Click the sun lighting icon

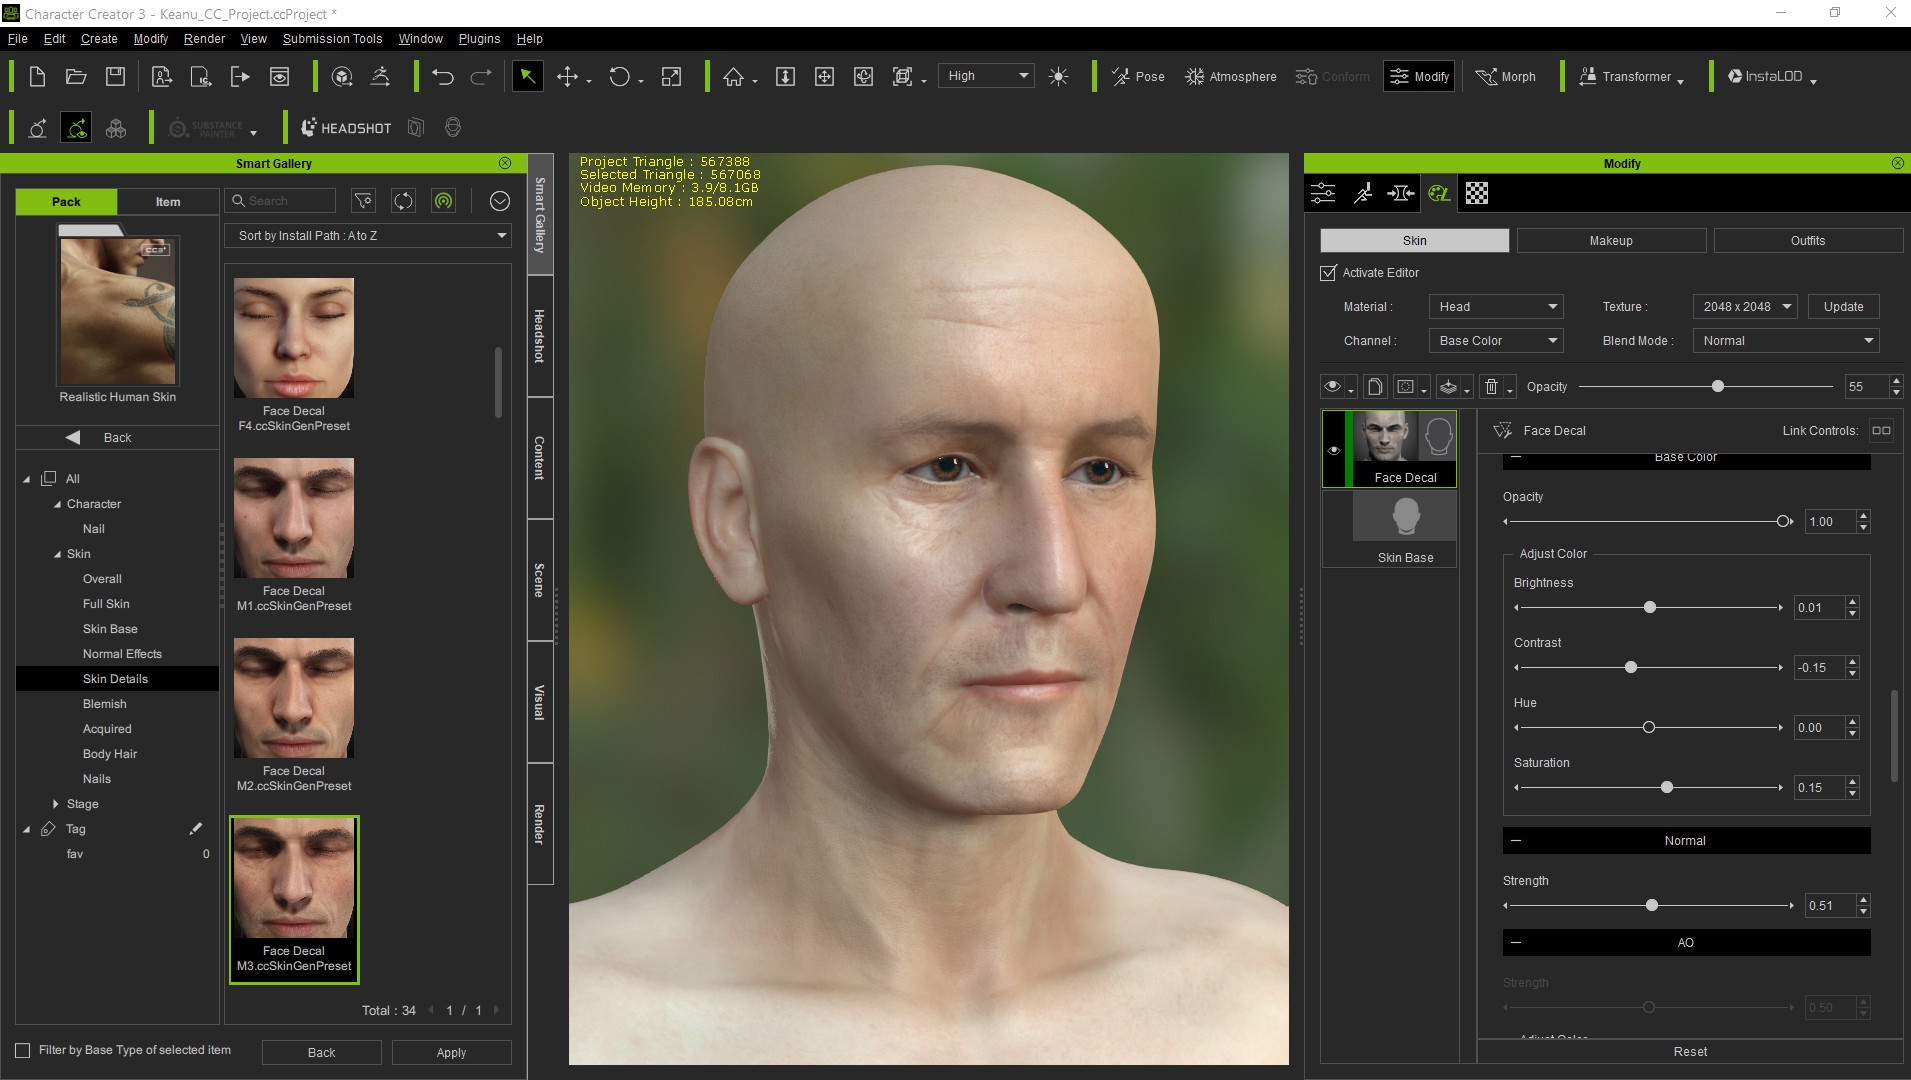coord(1059,77)
